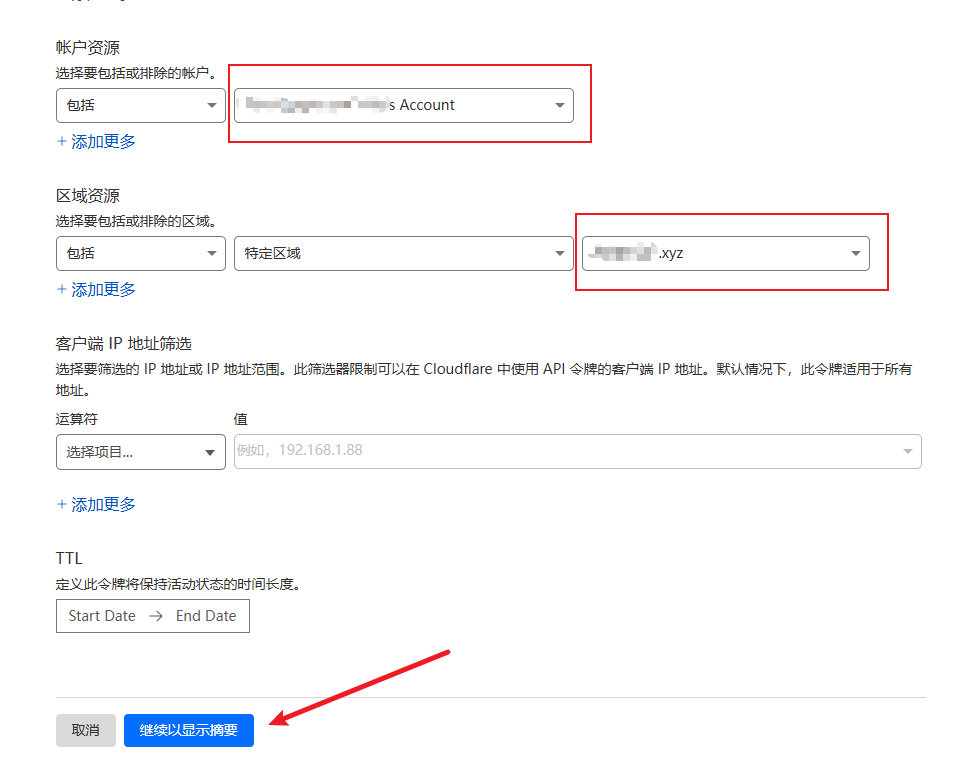The image size is (968, 783).
Task: Click the caret arrow on the .xyz zone dropdown
Action: click(x=855, y=254)
